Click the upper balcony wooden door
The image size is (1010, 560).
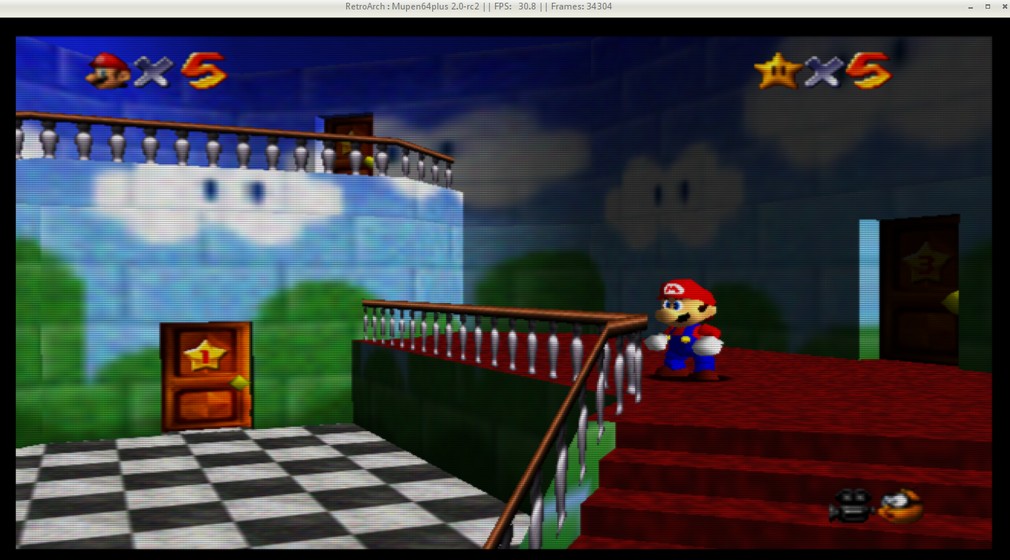click(x=348, y=144)
